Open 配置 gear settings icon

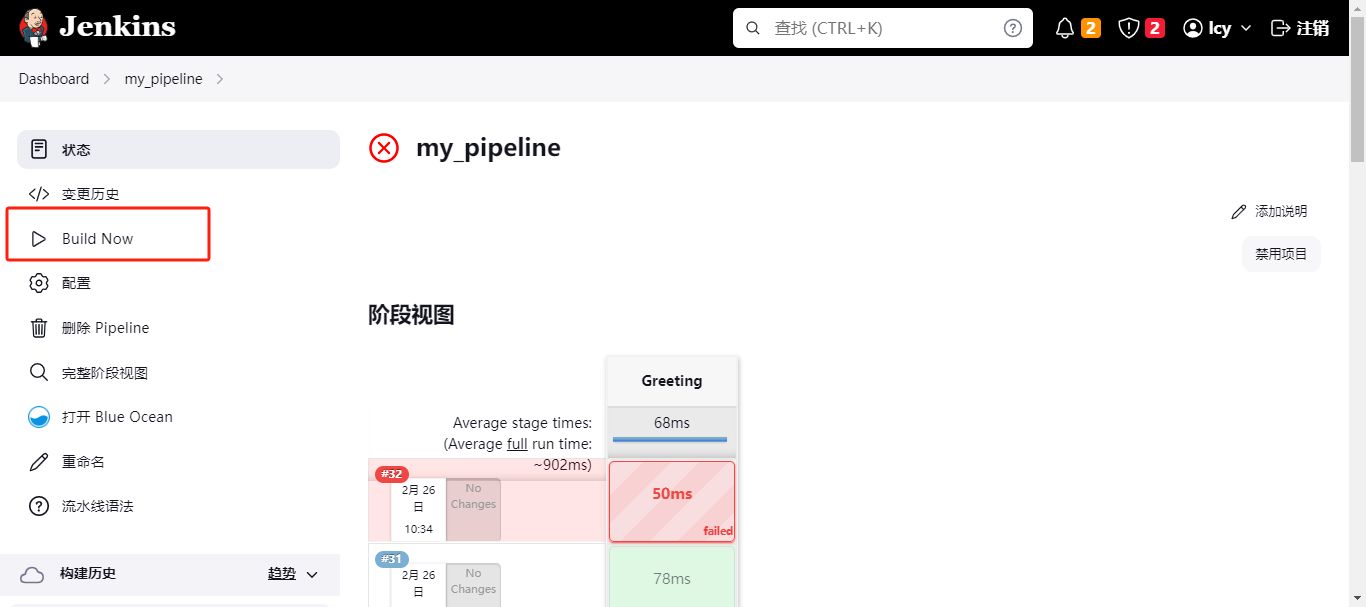(x=39, y=283)
